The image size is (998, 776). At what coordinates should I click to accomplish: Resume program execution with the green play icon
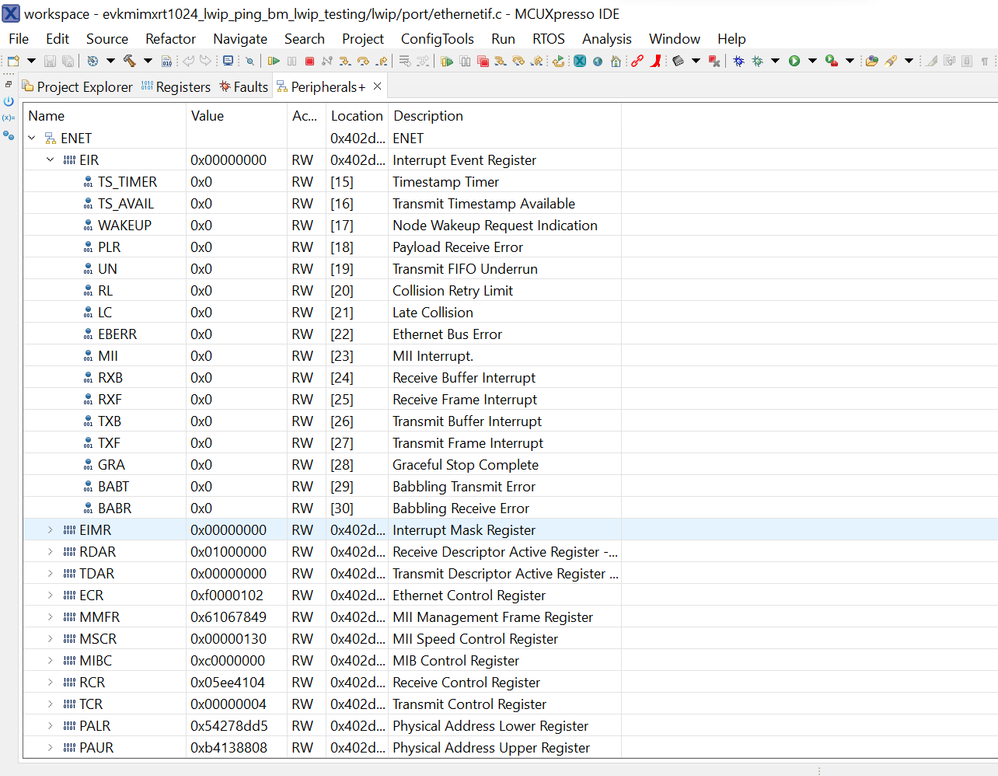(275, 61)
